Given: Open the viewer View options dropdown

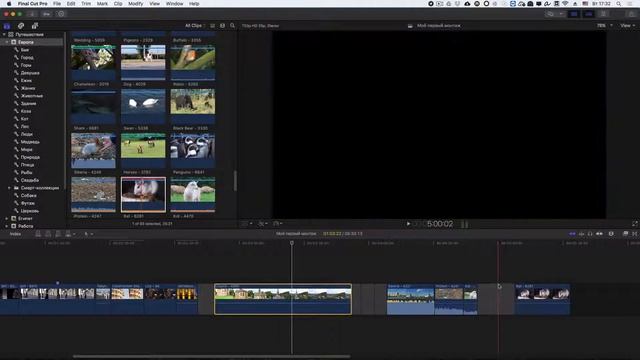Looking at the screenshot, I should tap(627, 26).
